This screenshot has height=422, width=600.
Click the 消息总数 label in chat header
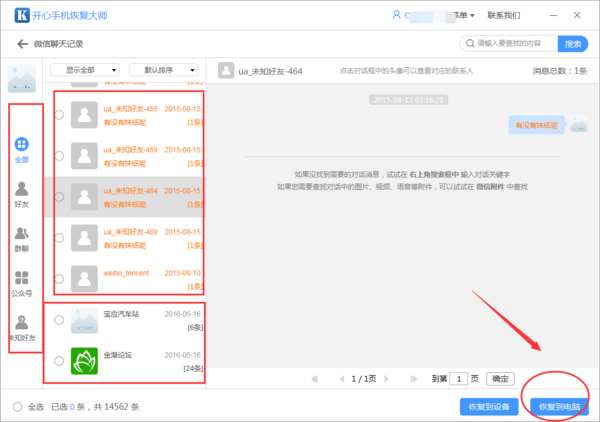[559, 71]
